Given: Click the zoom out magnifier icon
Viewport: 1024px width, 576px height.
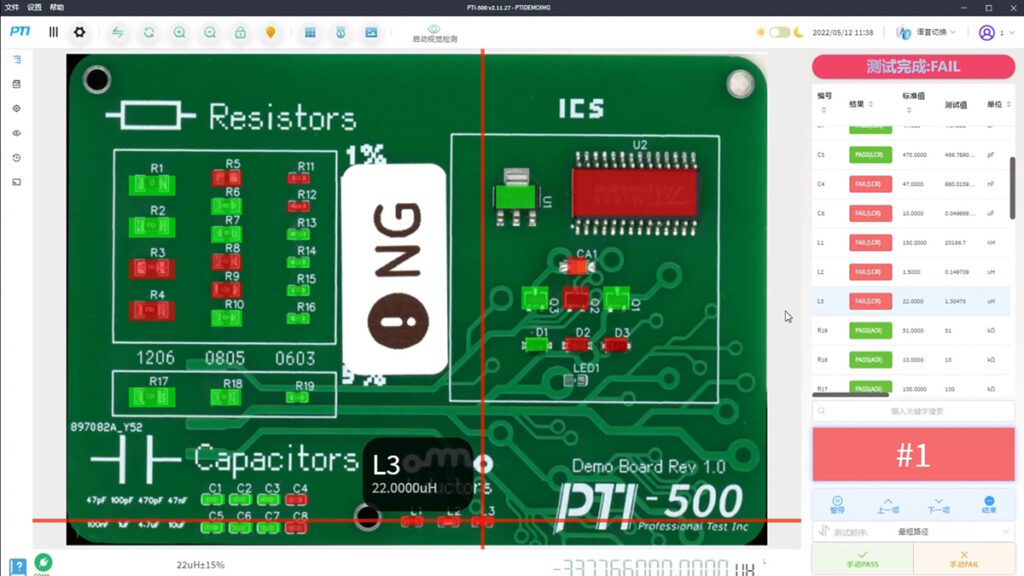Looking at the screenshot, I should click(210, 32).
